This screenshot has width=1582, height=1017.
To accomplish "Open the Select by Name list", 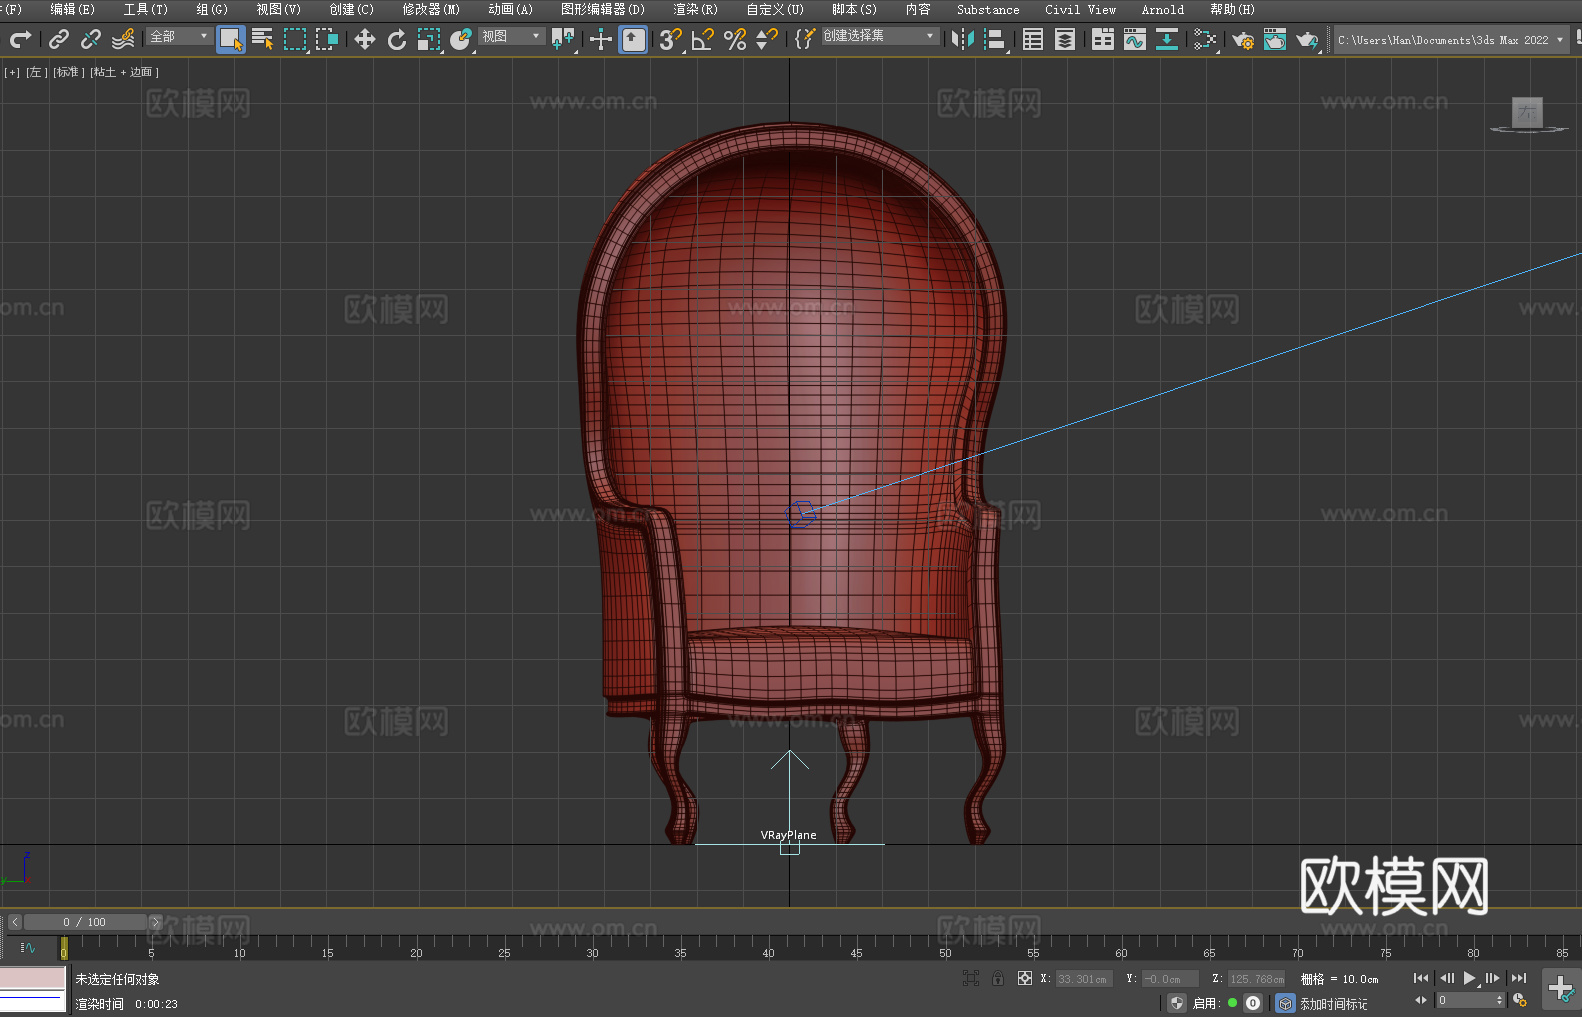I will [263, 39].
